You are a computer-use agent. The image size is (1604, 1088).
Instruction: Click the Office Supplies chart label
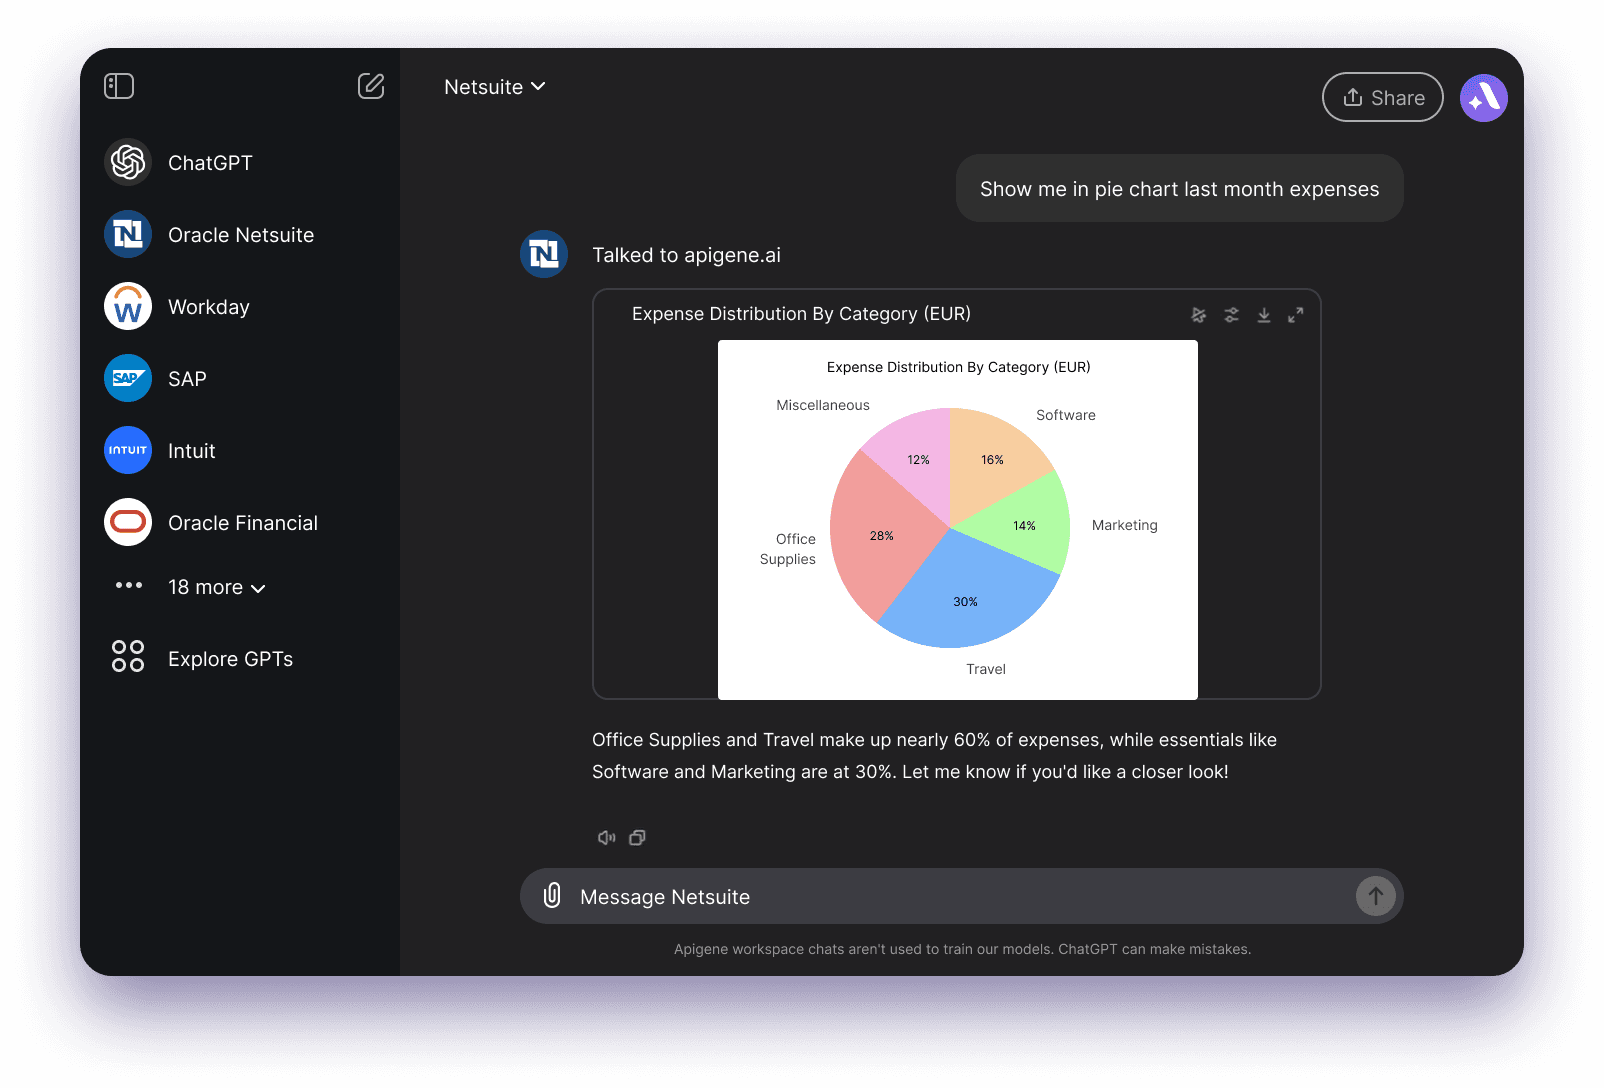(788, 549)
